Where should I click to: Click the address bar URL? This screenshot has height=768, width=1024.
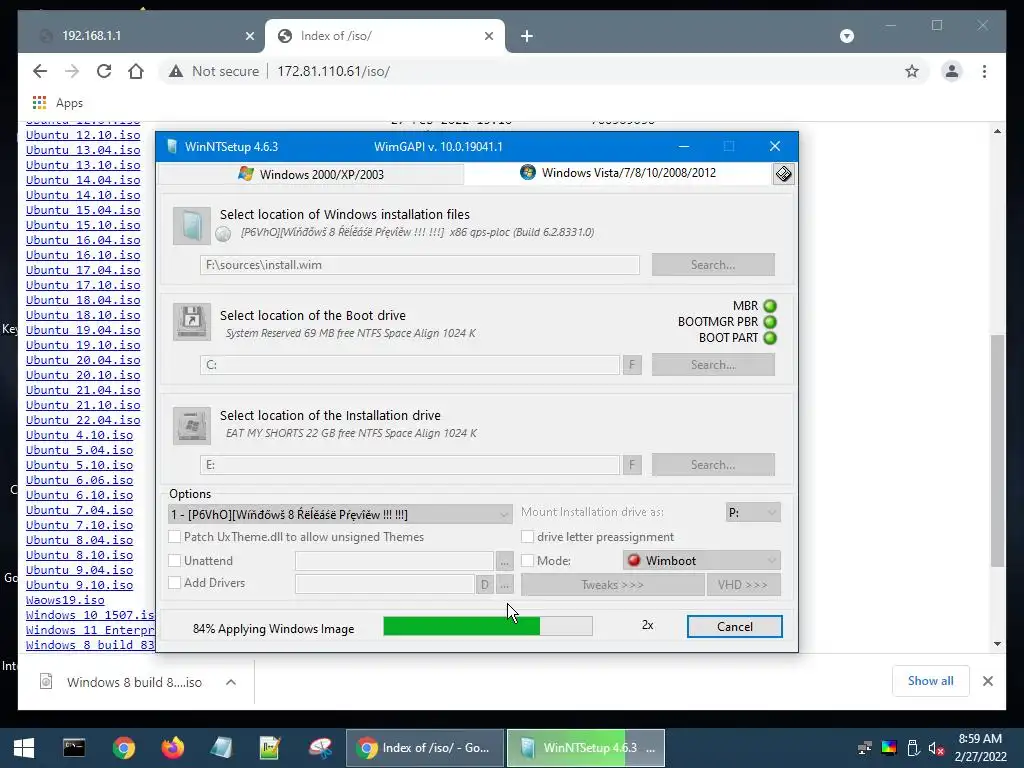(333, 71)
